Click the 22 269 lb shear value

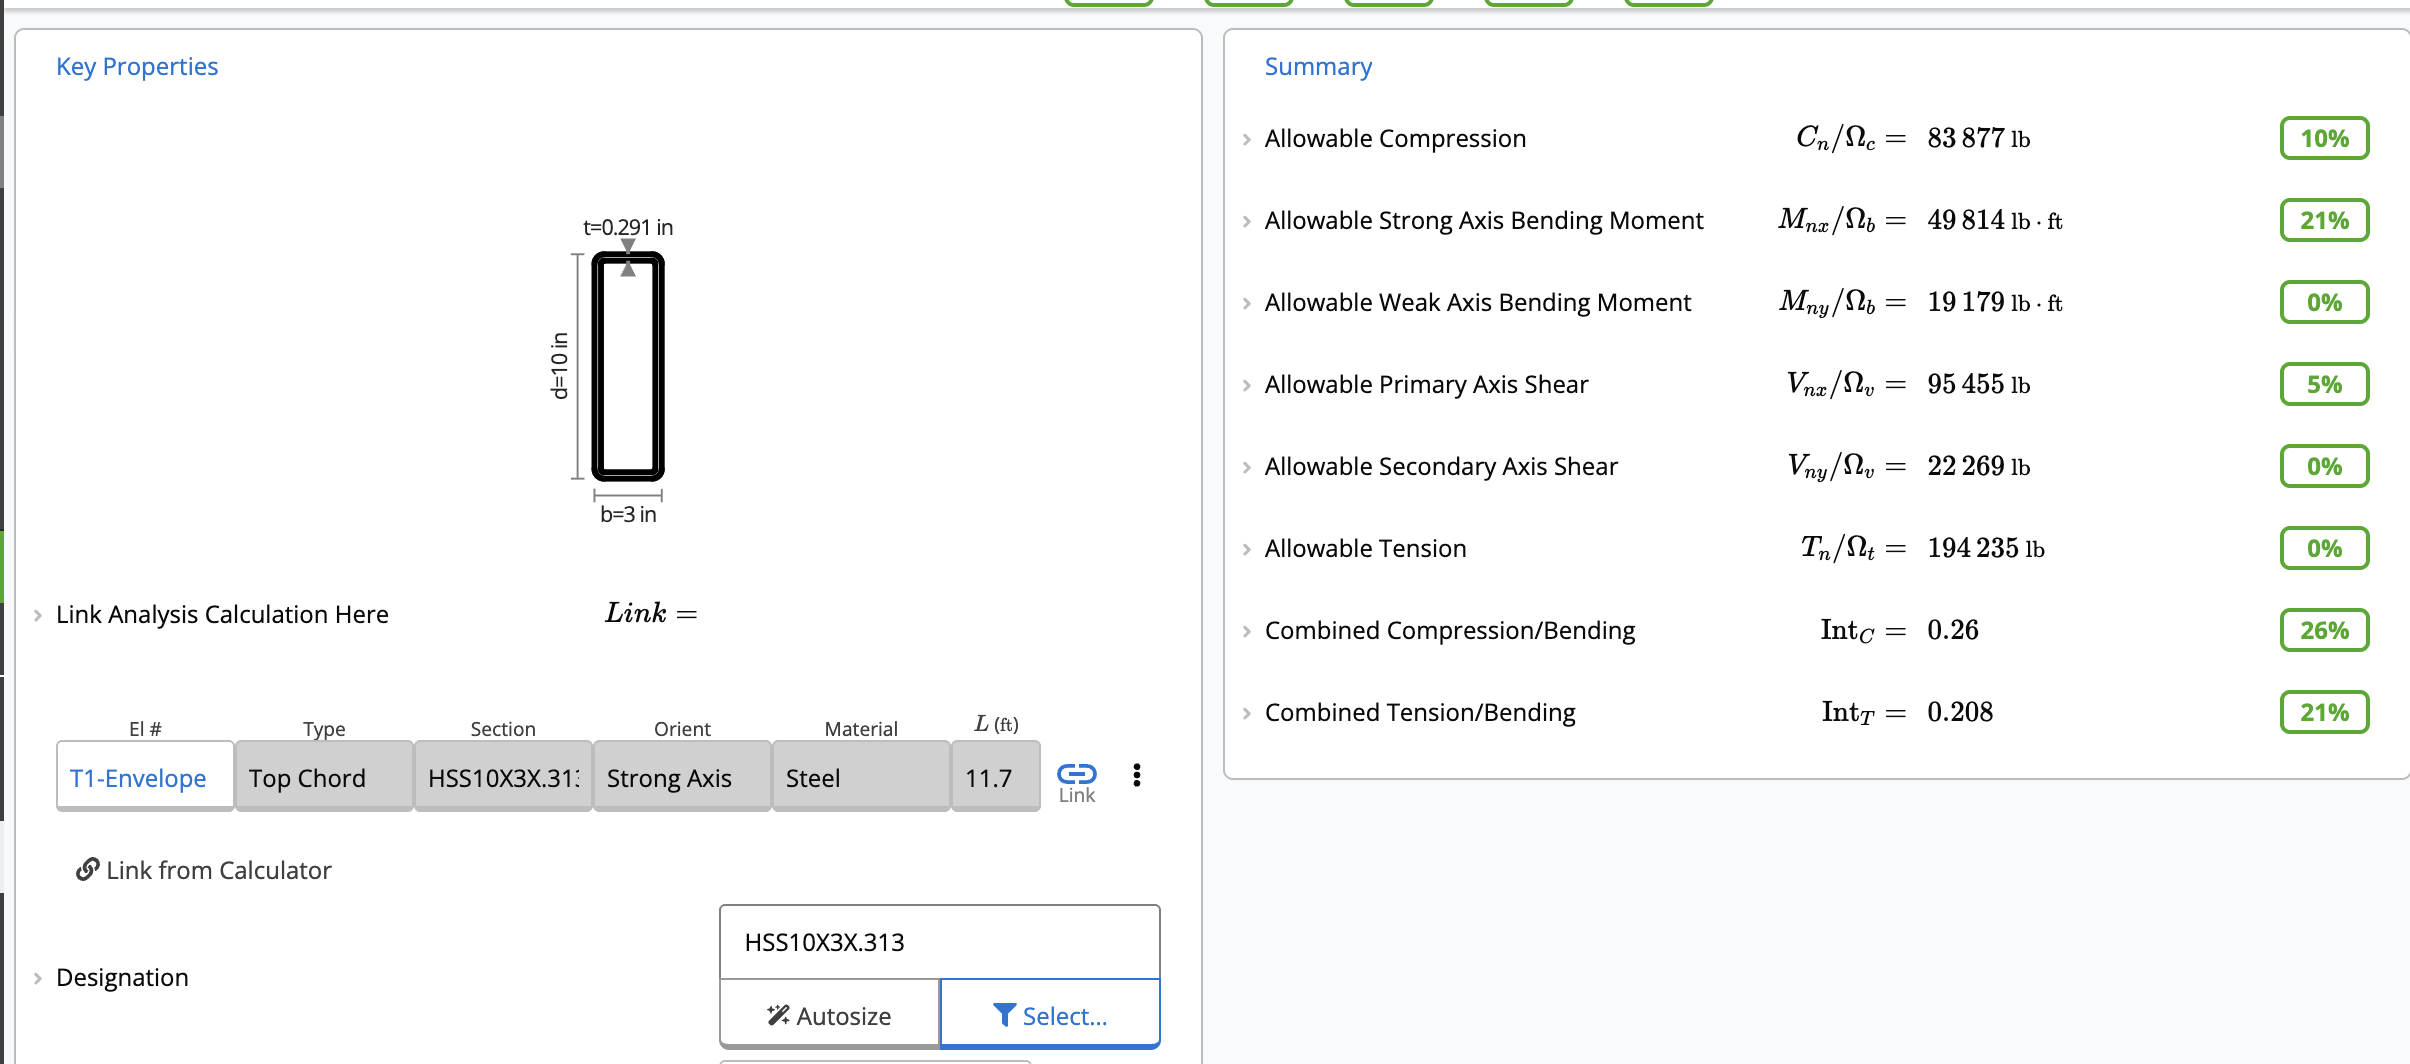1978,466
